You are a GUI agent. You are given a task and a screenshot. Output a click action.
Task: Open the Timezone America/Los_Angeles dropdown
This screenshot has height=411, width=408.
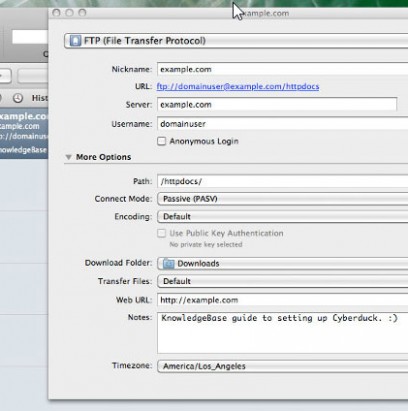pyautogui.click(x=283, y=366)
